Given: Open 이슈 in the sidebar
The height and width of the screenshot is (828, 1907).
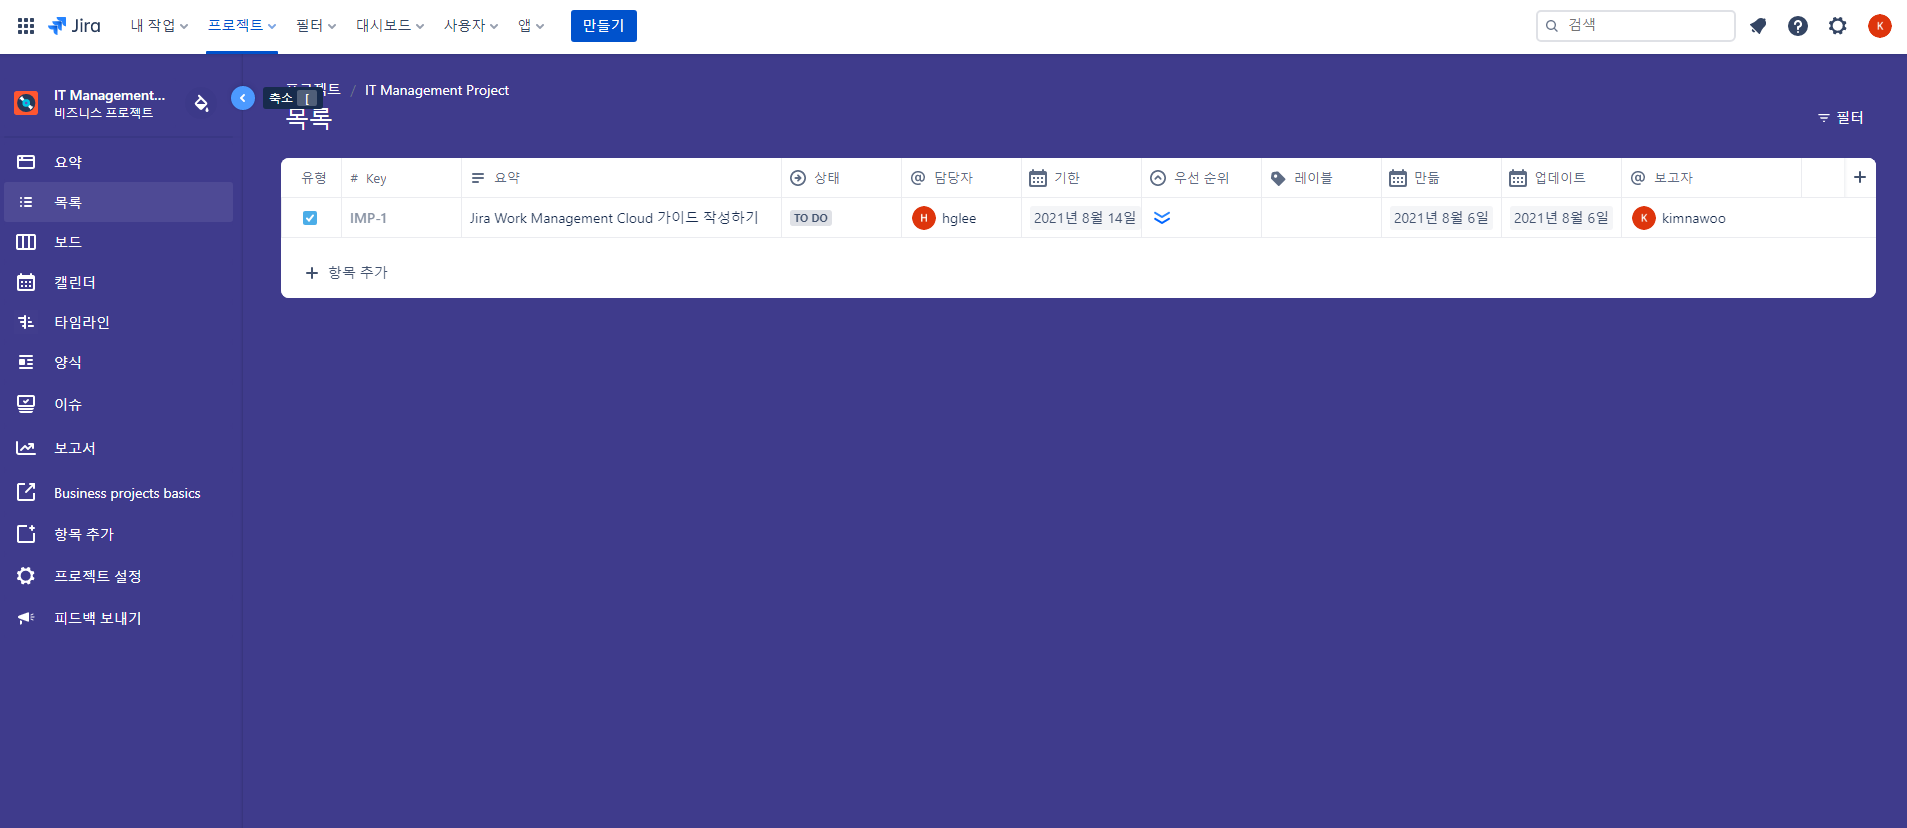Looking at the screenshot, I should coord(119,404).
